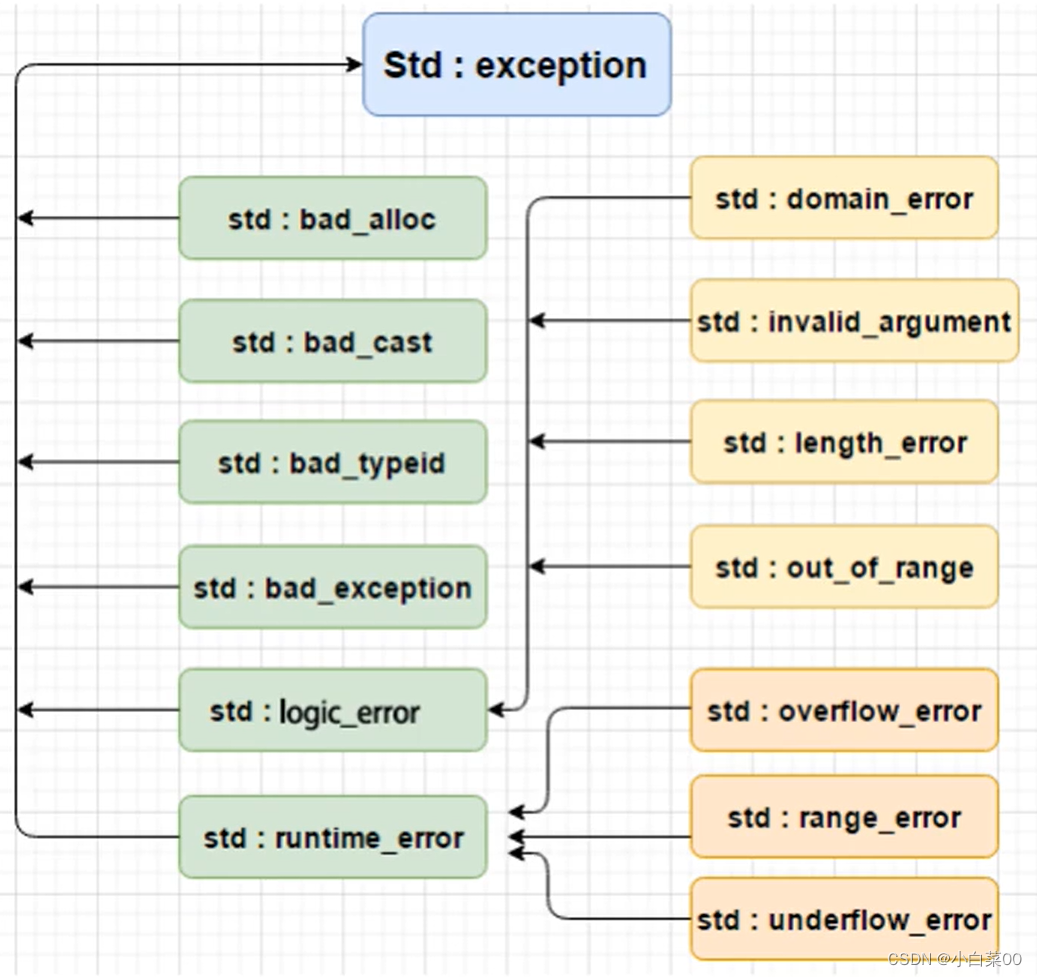1037x977 pixels.
Task: Click the std : domain_error box
Action: [x=843, y=198]
